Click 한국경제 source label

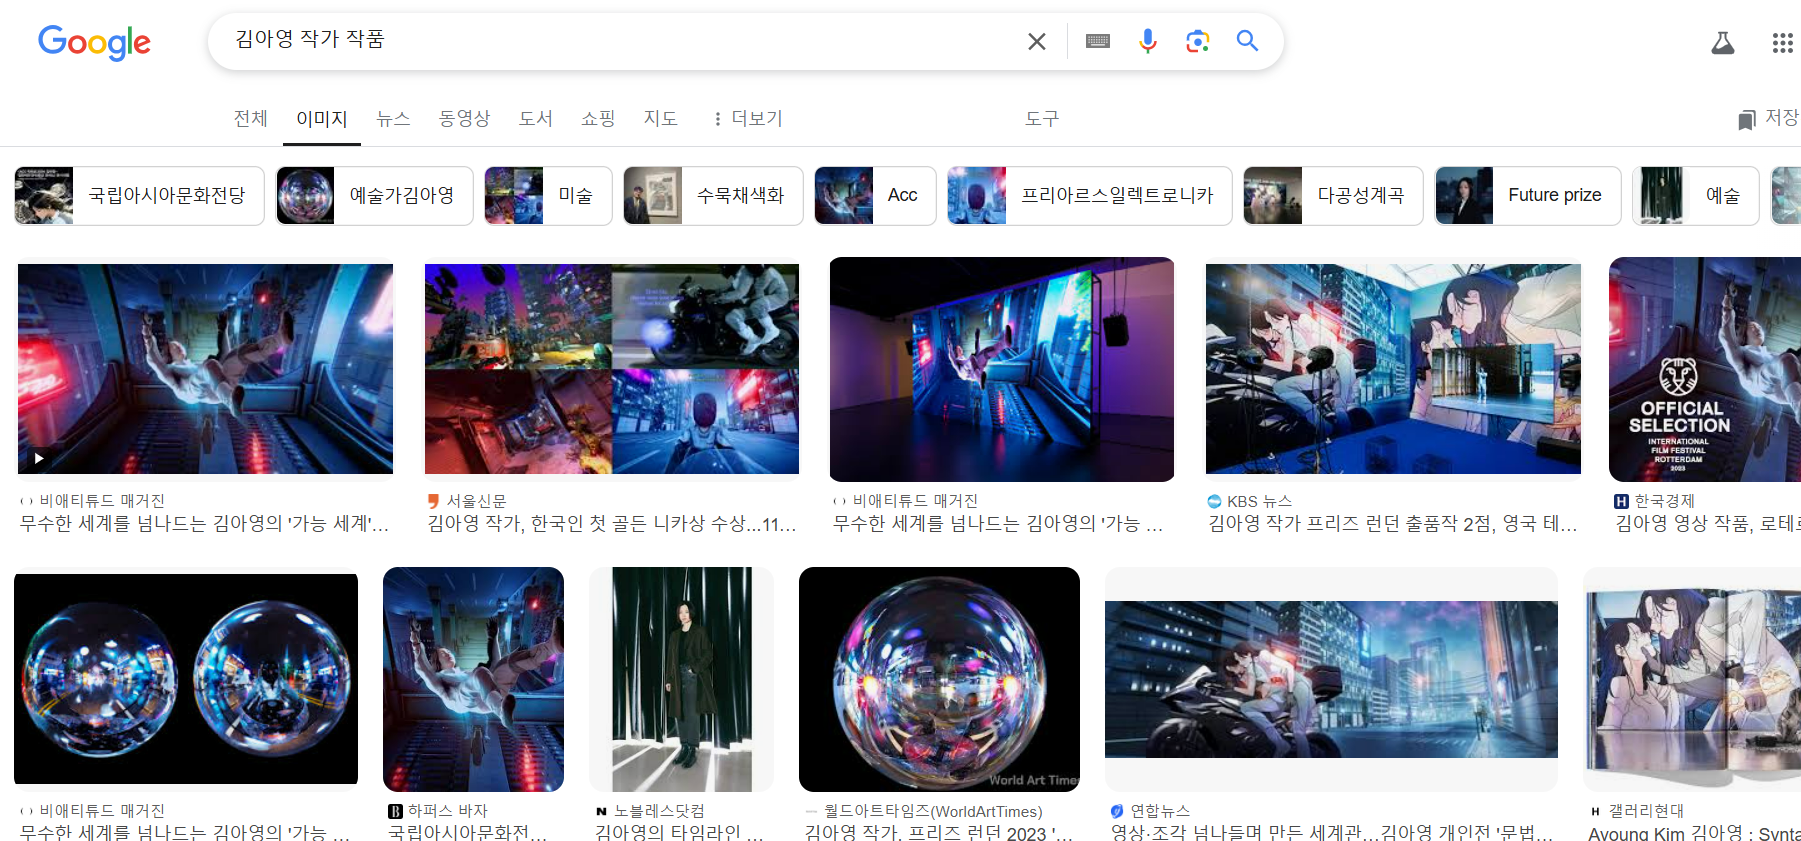click(x=1664, y=501)
